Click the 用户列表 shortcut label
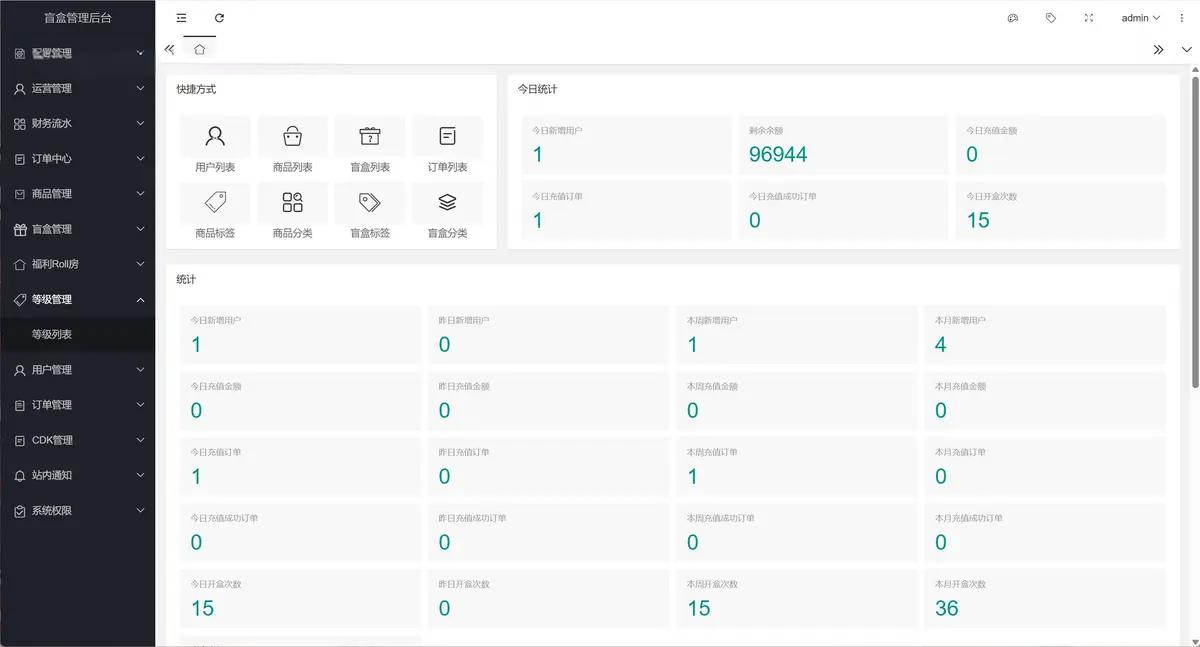The image size is (1200, 647). pos(215,167)
